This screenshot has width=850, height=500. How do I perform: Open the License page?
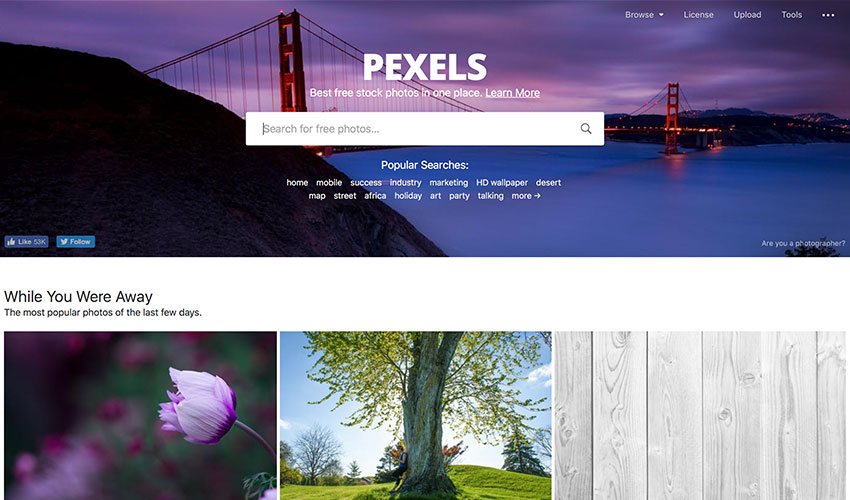click(x=698, y=15)
